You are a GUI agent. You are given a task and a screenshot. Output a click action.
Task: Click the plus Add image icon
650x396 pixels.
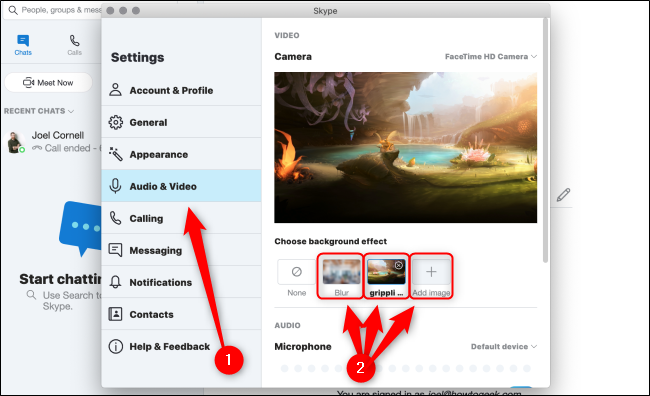(431, 272)
